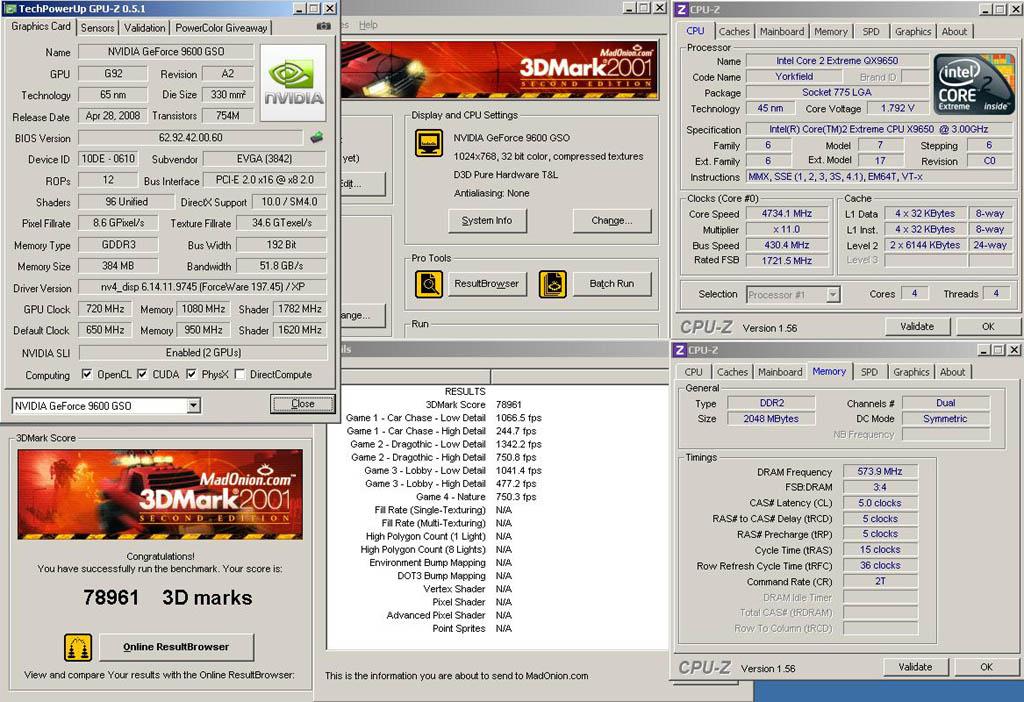Click Validate in the top CPU-Z window
1024x702 pixels.
coord(917,327)
